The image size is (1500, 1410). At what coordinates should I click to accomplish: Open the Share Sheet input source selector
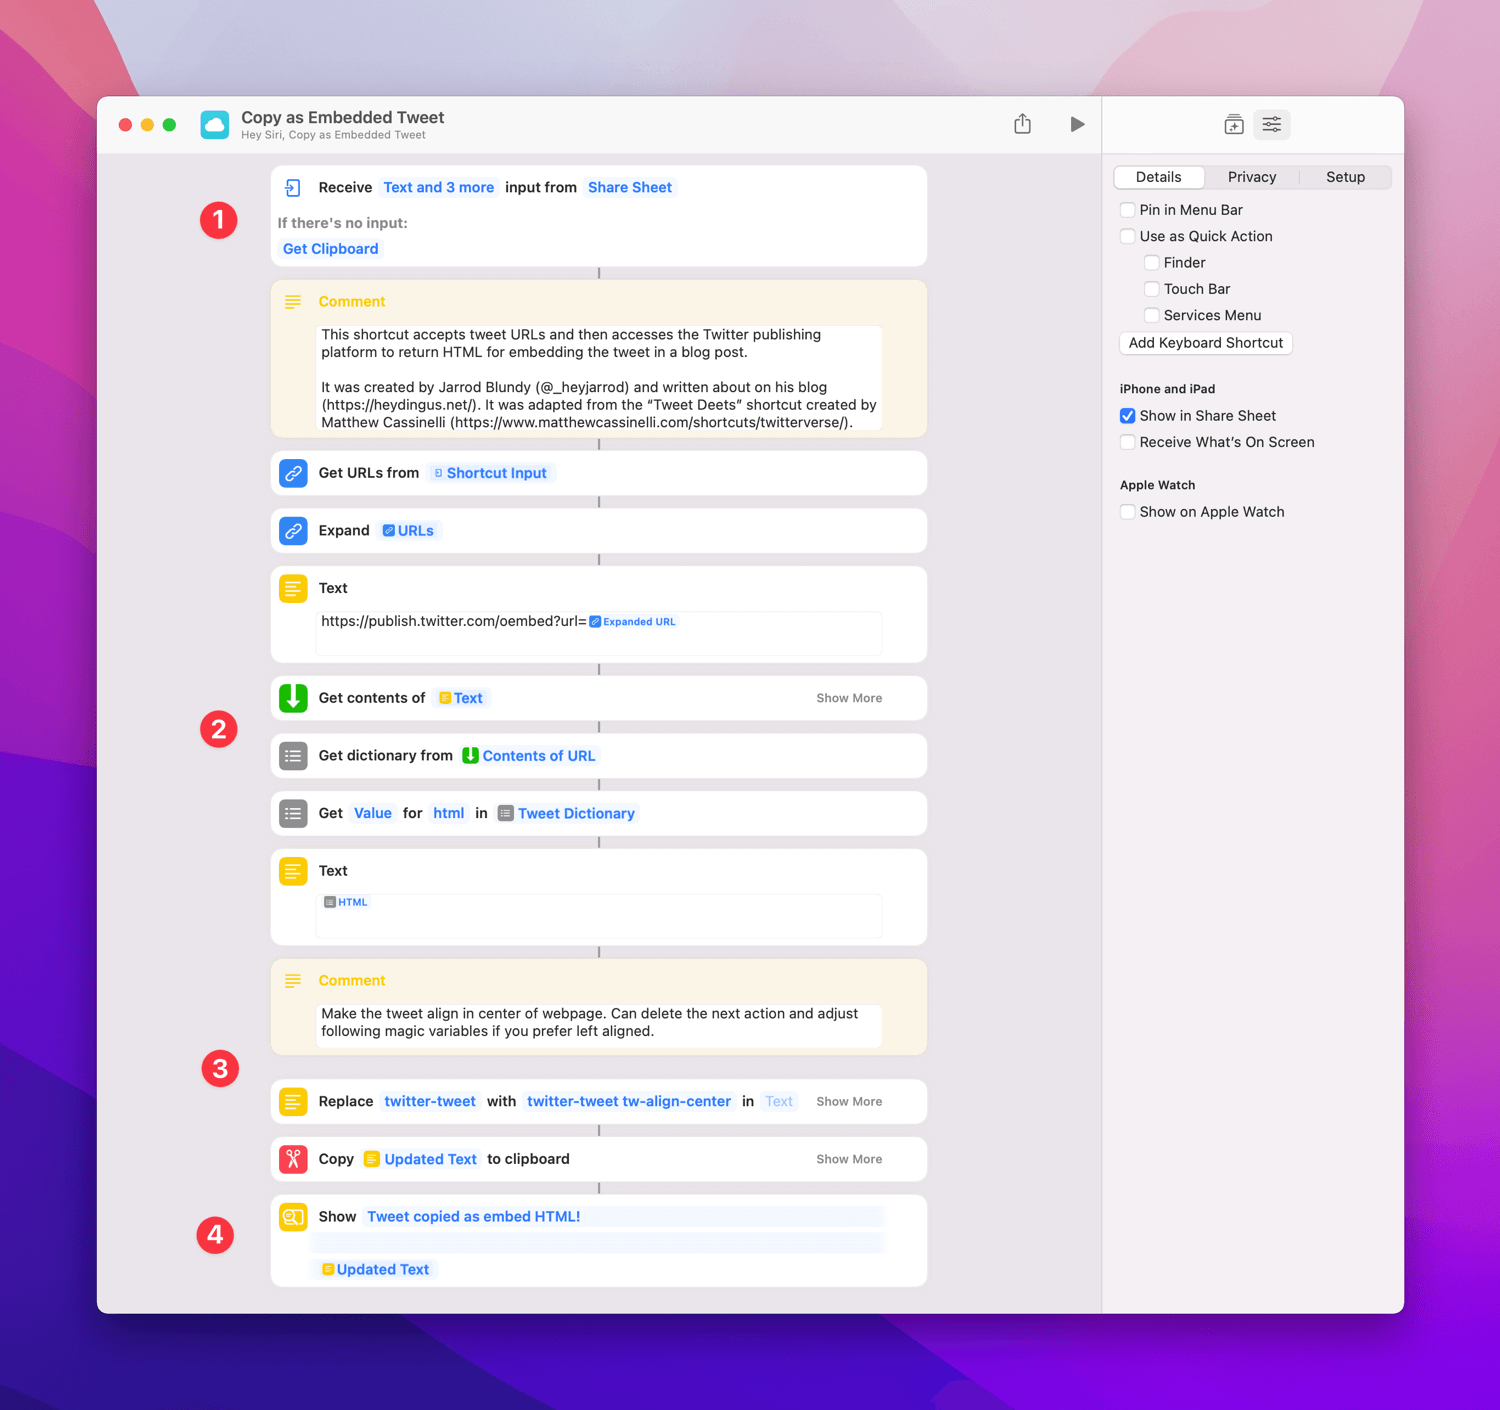click(630, 188)
